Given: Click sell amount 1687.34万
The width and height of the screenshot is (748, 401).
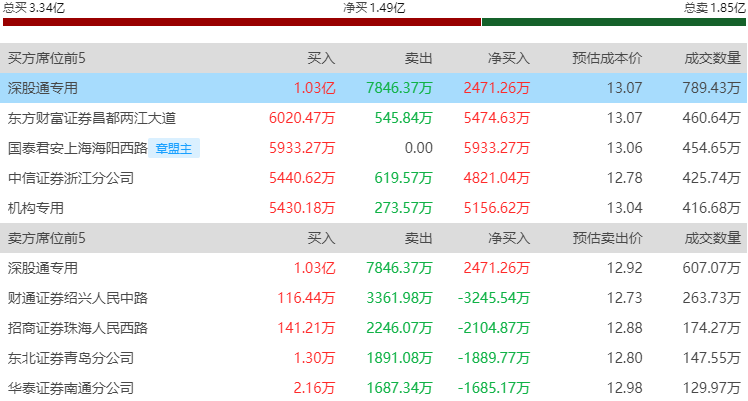Looking at the screenshot, I should click(x=399, y=388).
